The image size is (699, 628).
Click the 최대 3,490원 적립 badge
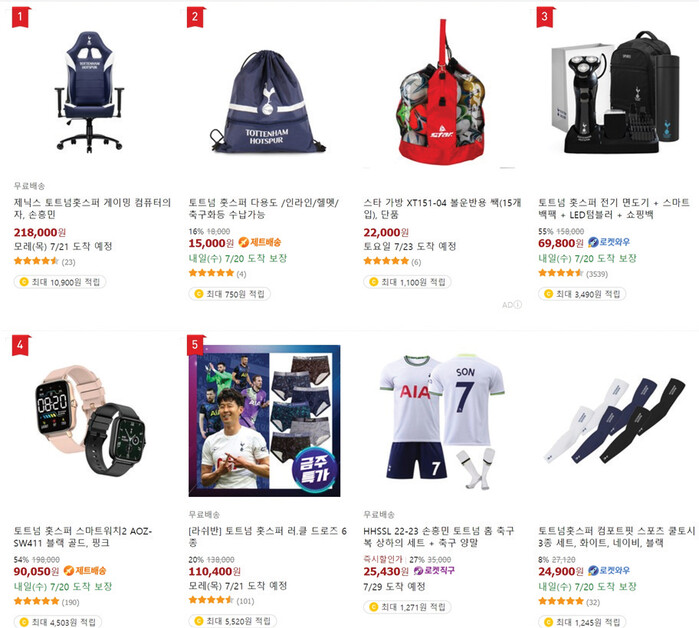click(582, 294)
